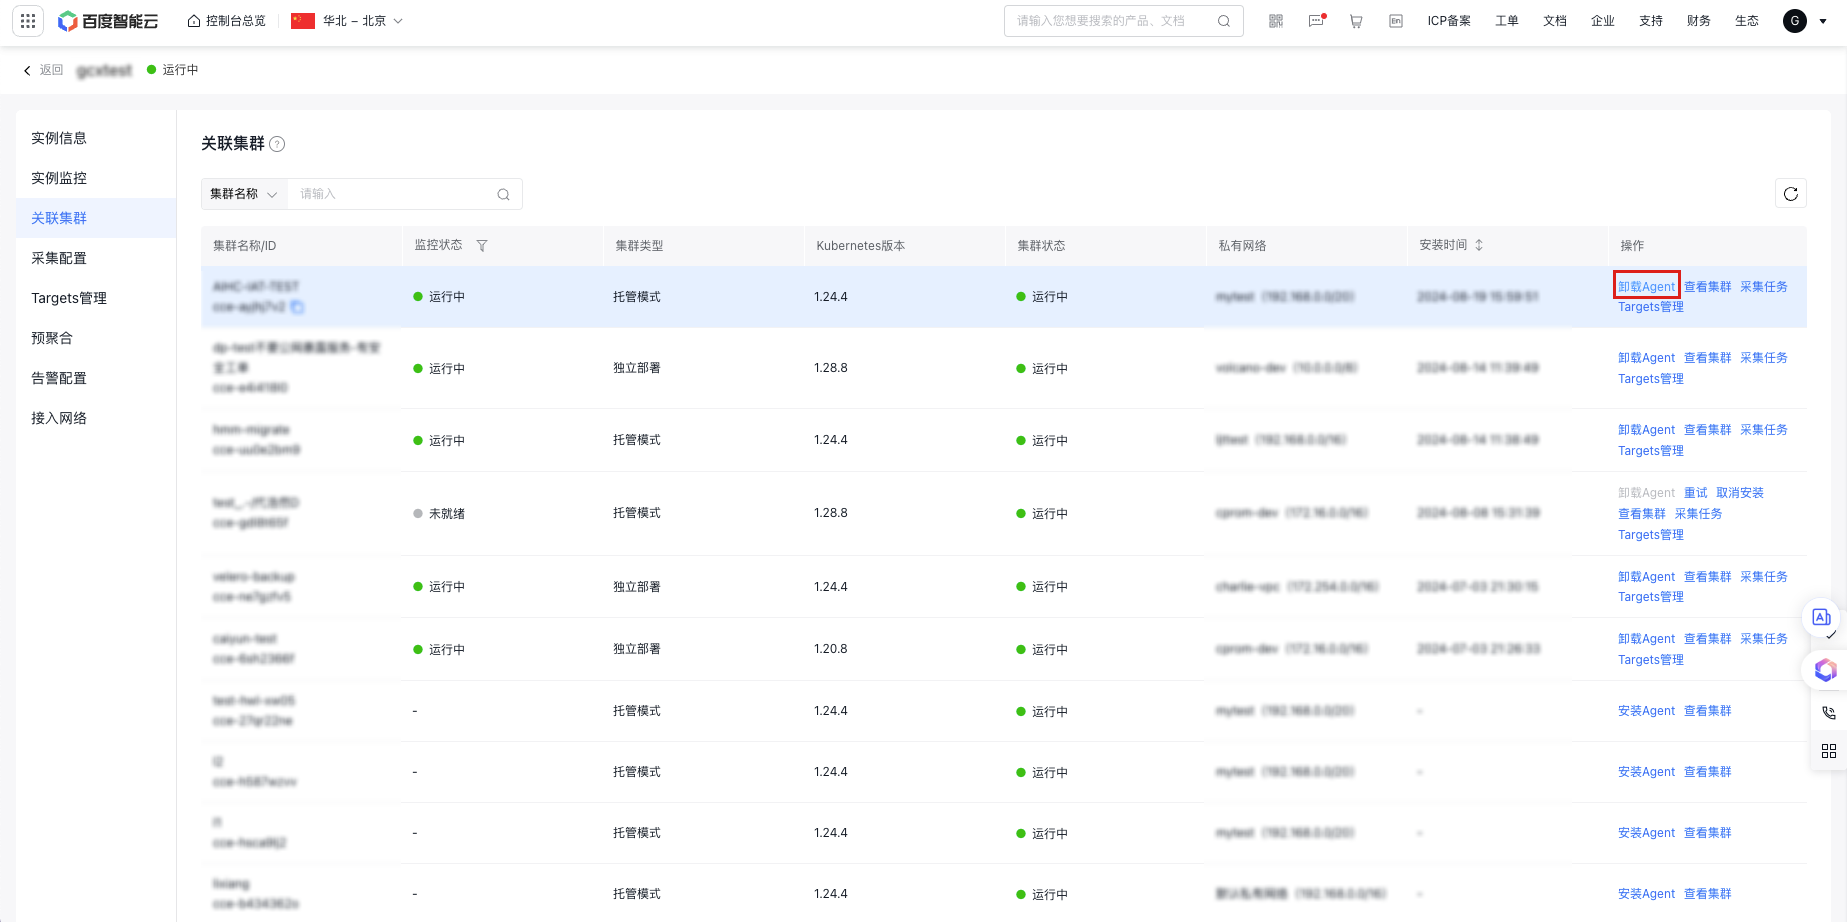1847x922 pixels.
Task: Open the messages notification icon
Action: tap(1316, 21)
